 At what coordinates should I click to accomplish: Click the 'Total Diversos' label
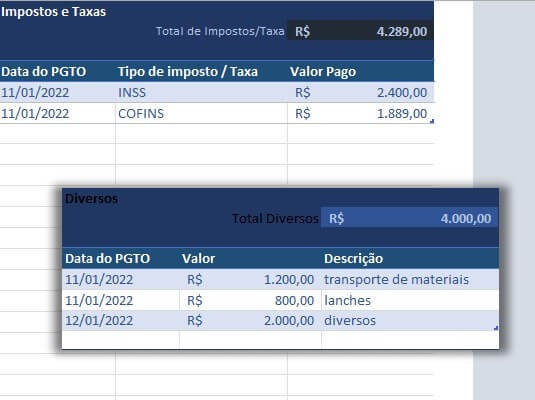click(x=275, y=218)
